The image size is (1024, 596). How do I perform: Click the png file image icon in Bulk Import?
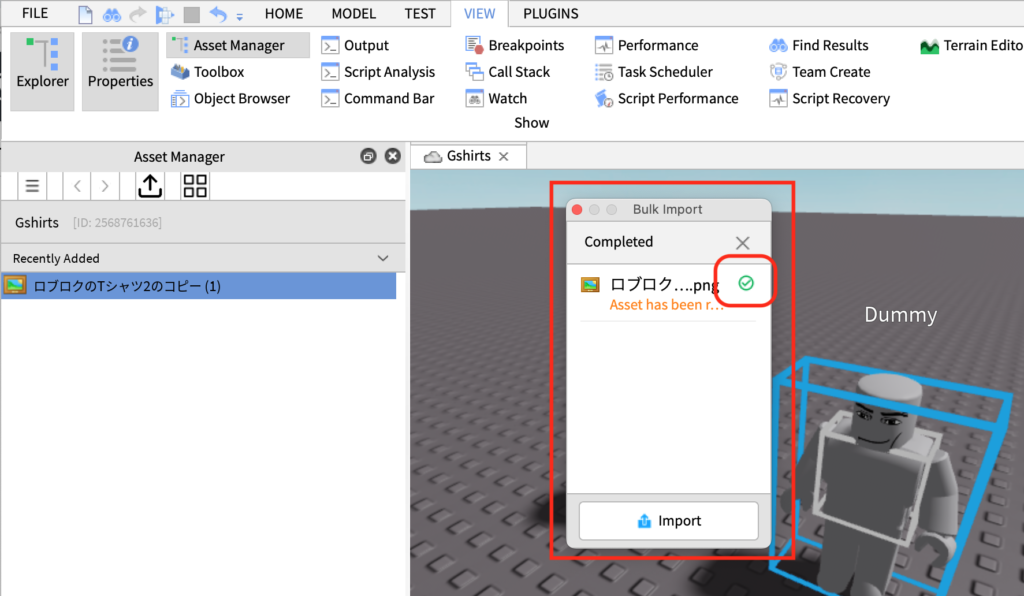(x=590, y=285)
